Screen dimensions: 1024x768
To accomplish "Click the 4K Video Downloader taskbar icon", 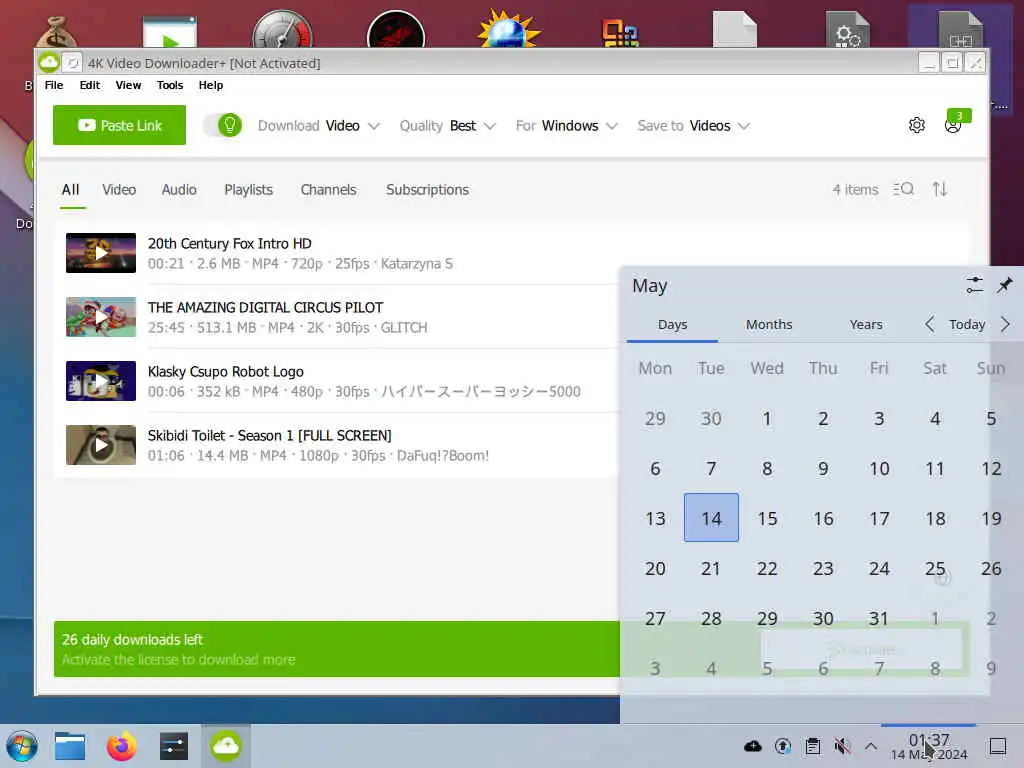I will point(225,746).
